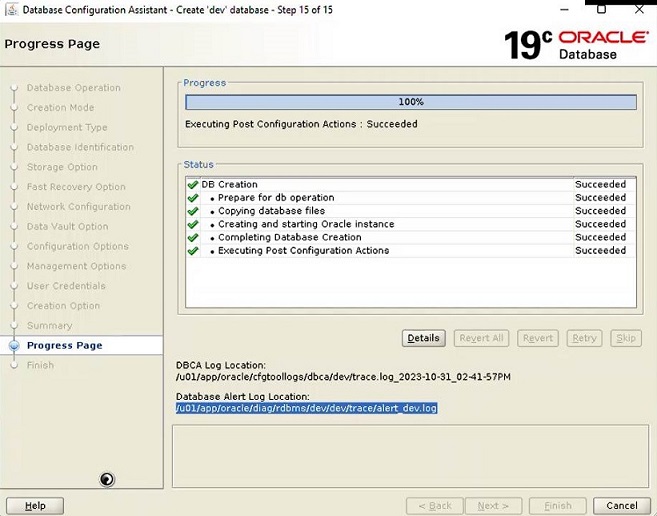Image resolution: width=657 pixels, height=516 pixels.
Task: Click the green check beside DB Creation
Action: (193, 184)
